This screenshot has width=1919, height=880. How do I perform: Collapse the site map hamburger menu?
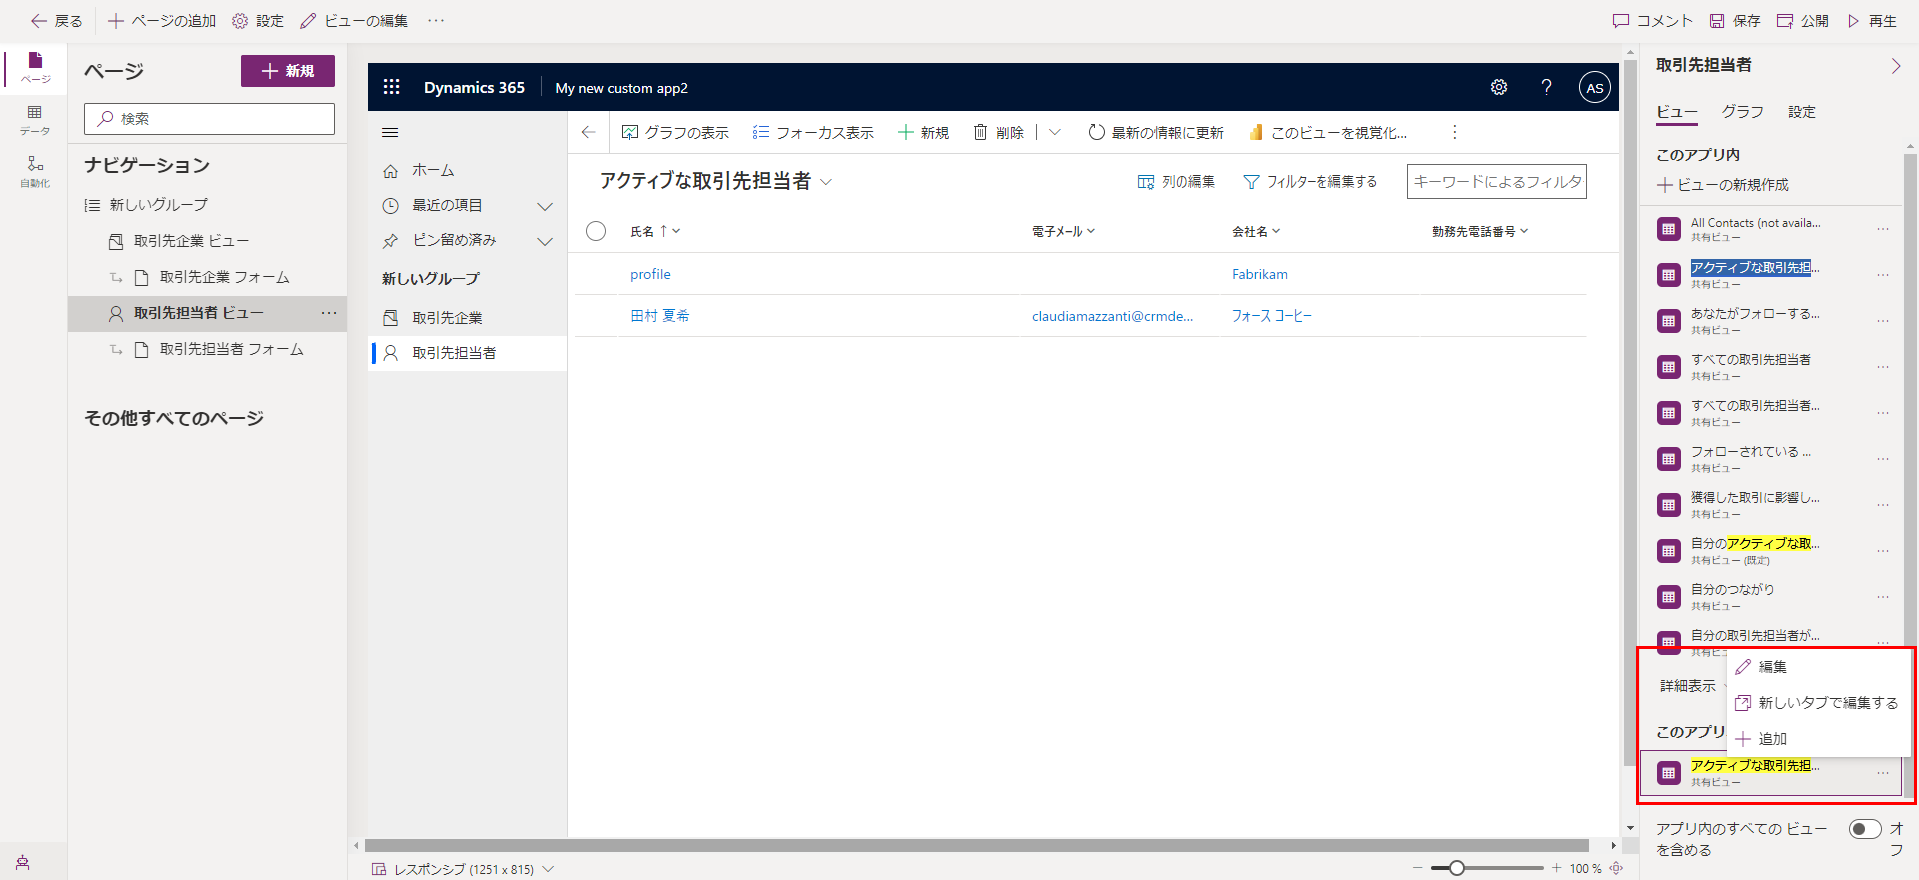click(x=390, y=132)
